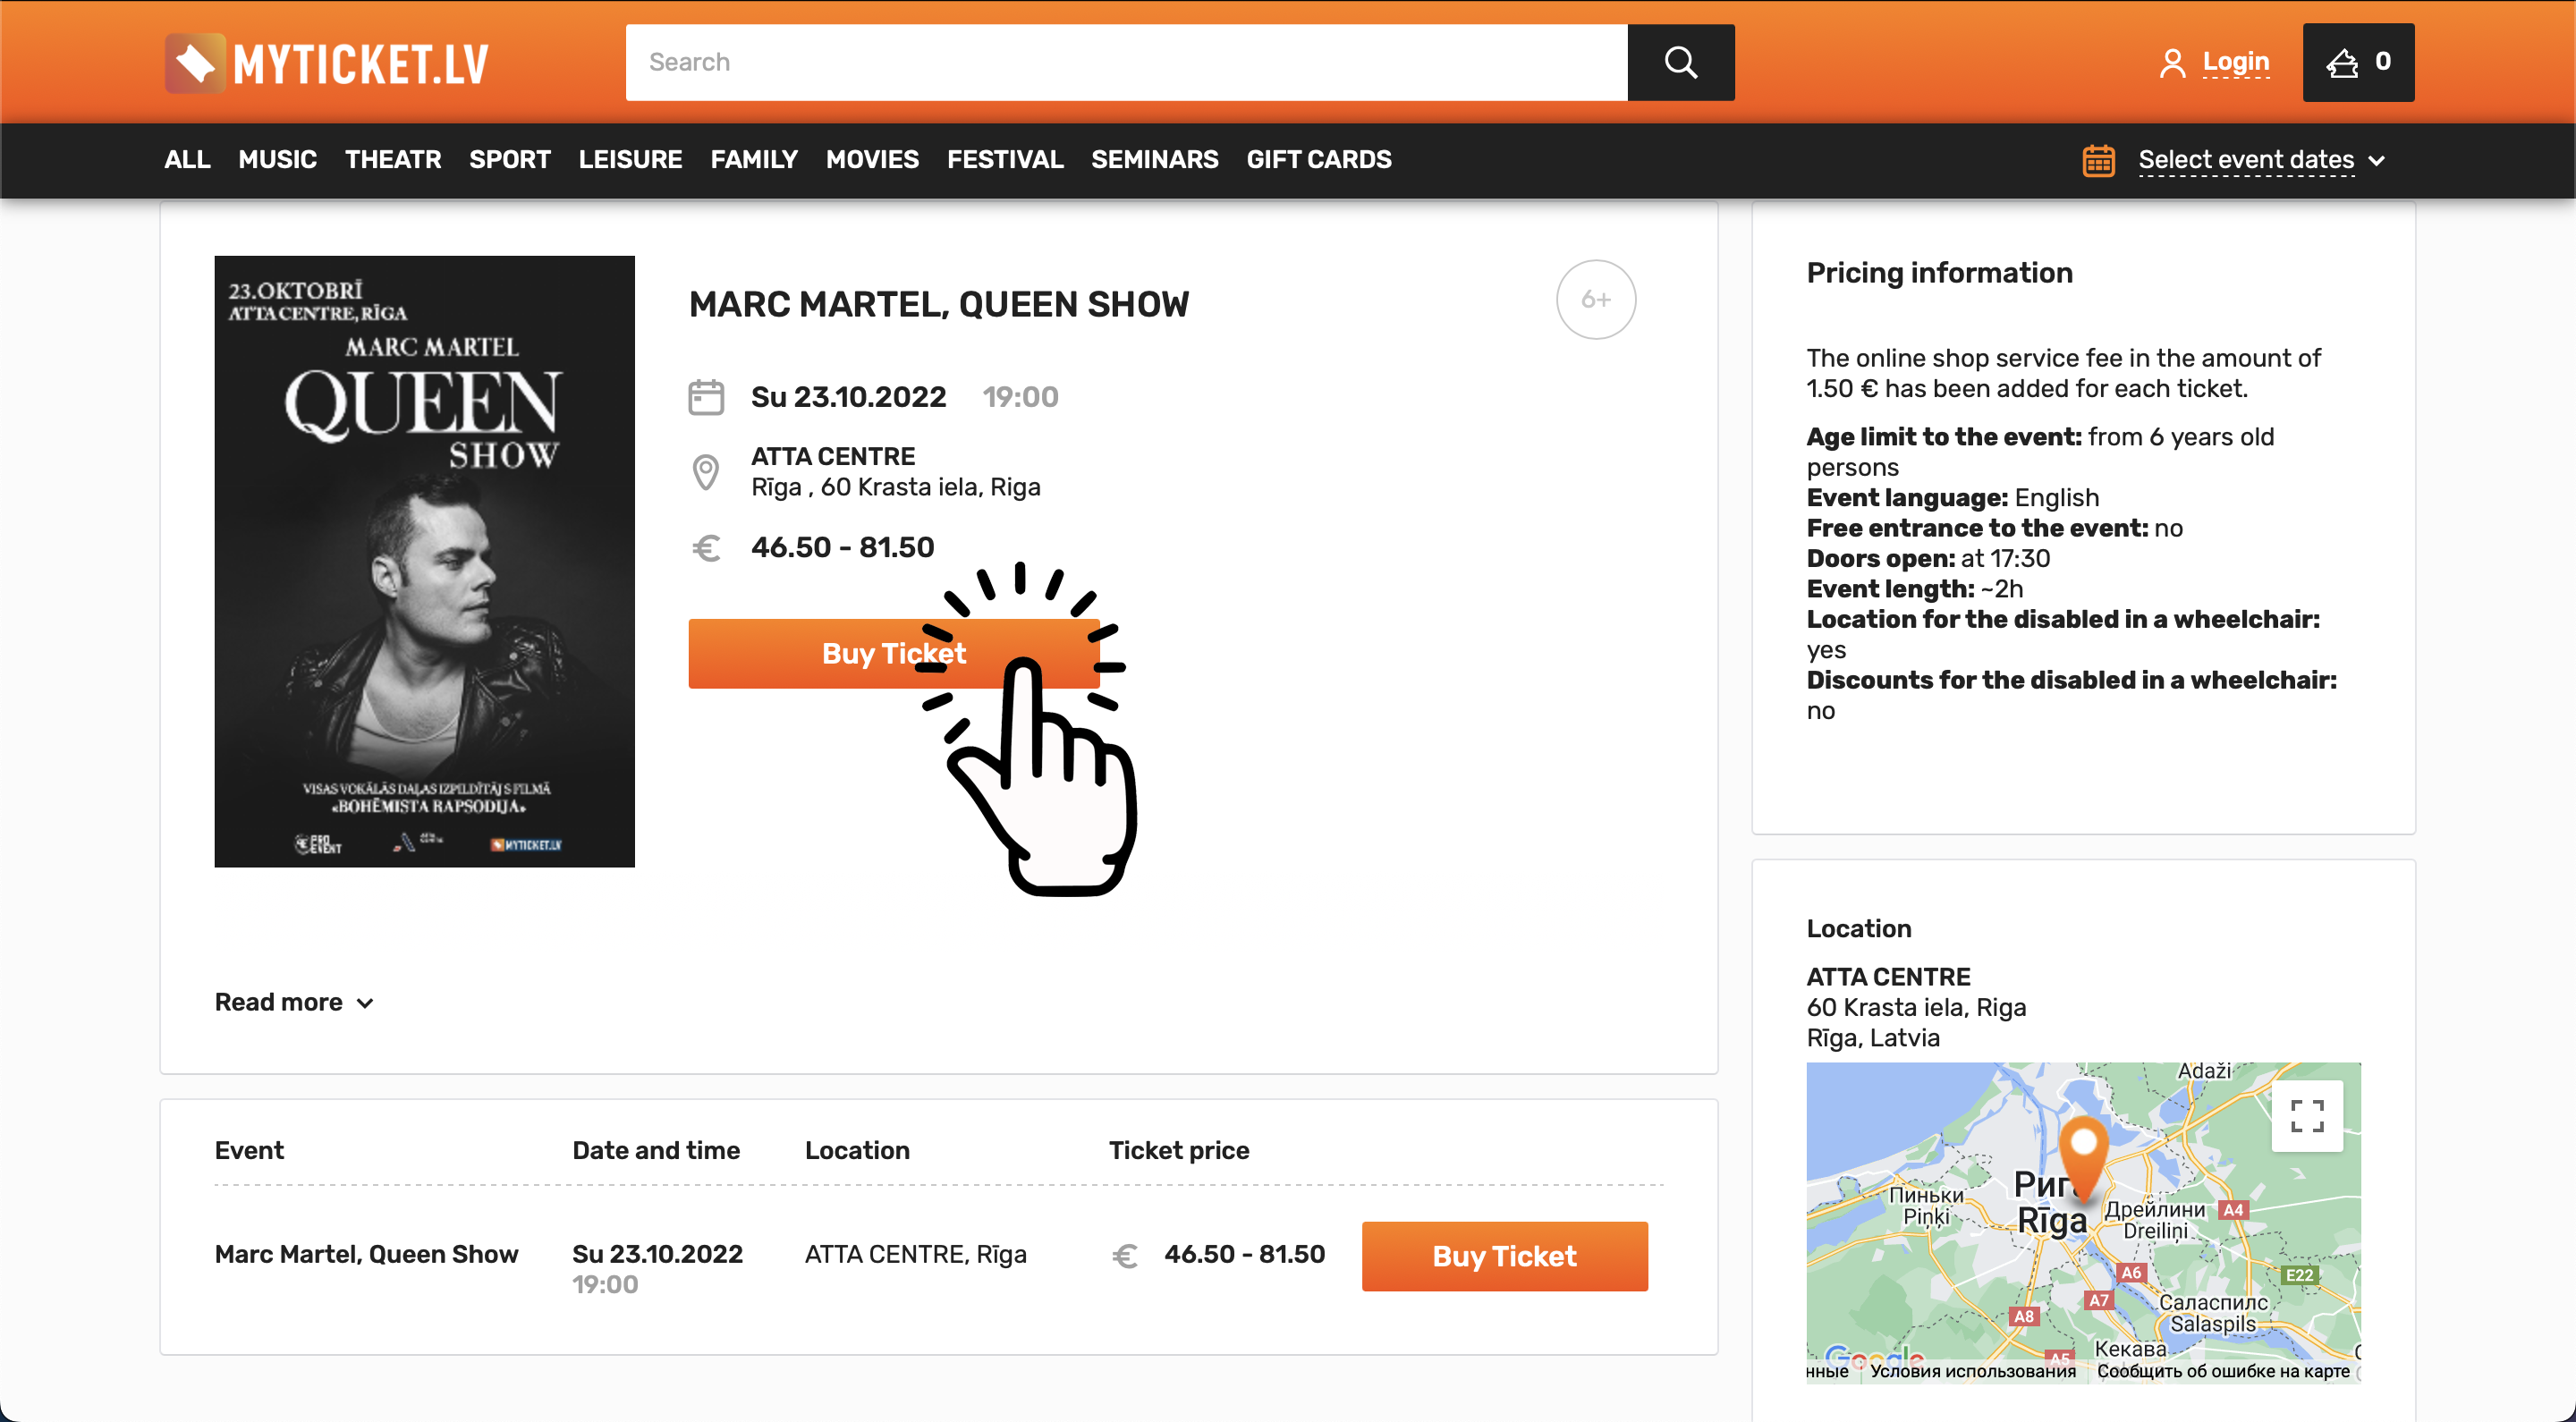The image size is (2576, 1422).
Task: Expand the Read more section
Action: 294,1002
